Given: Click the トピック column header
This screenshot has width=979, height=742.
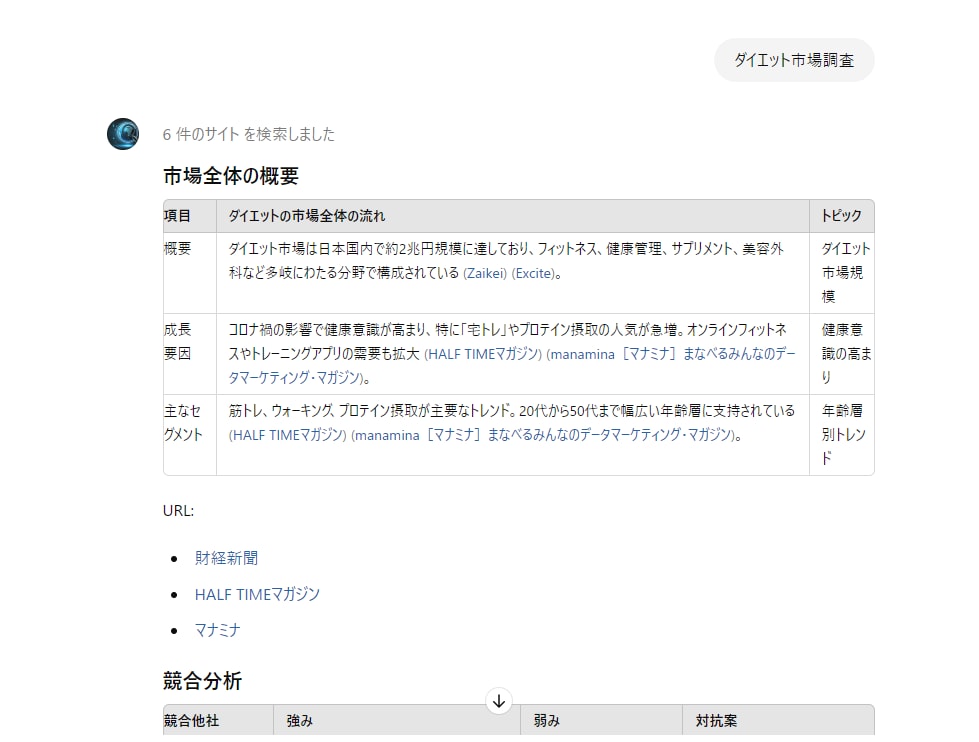Looking at the screenshot, I should [x=842, y=216].
